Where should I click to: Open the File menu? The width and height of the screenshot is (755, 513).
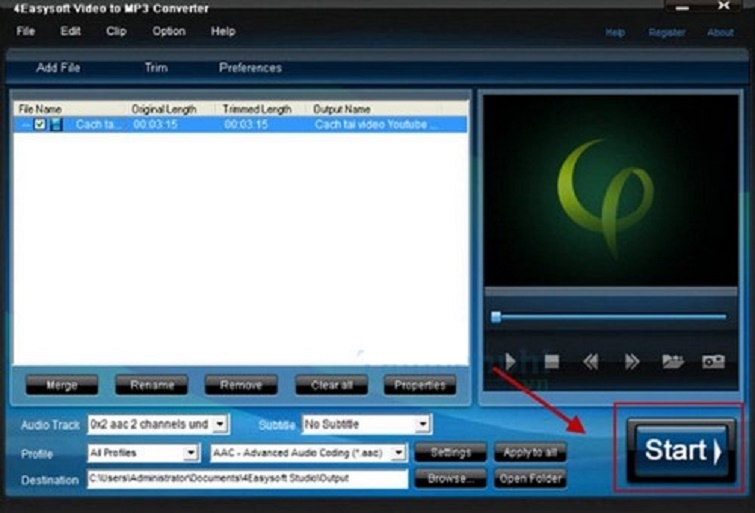(x=26, y=31)
